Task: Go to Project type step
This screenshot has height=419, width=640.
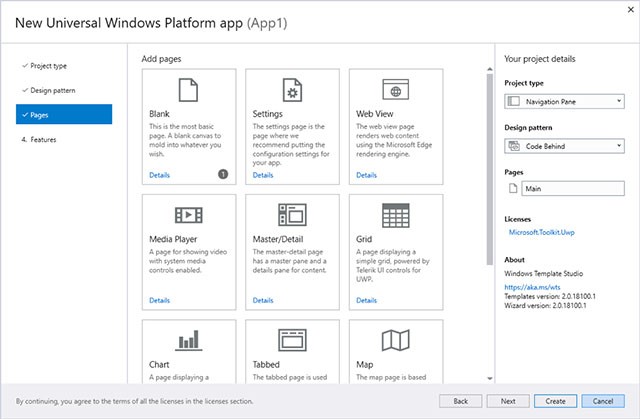Action: [49, 65]
